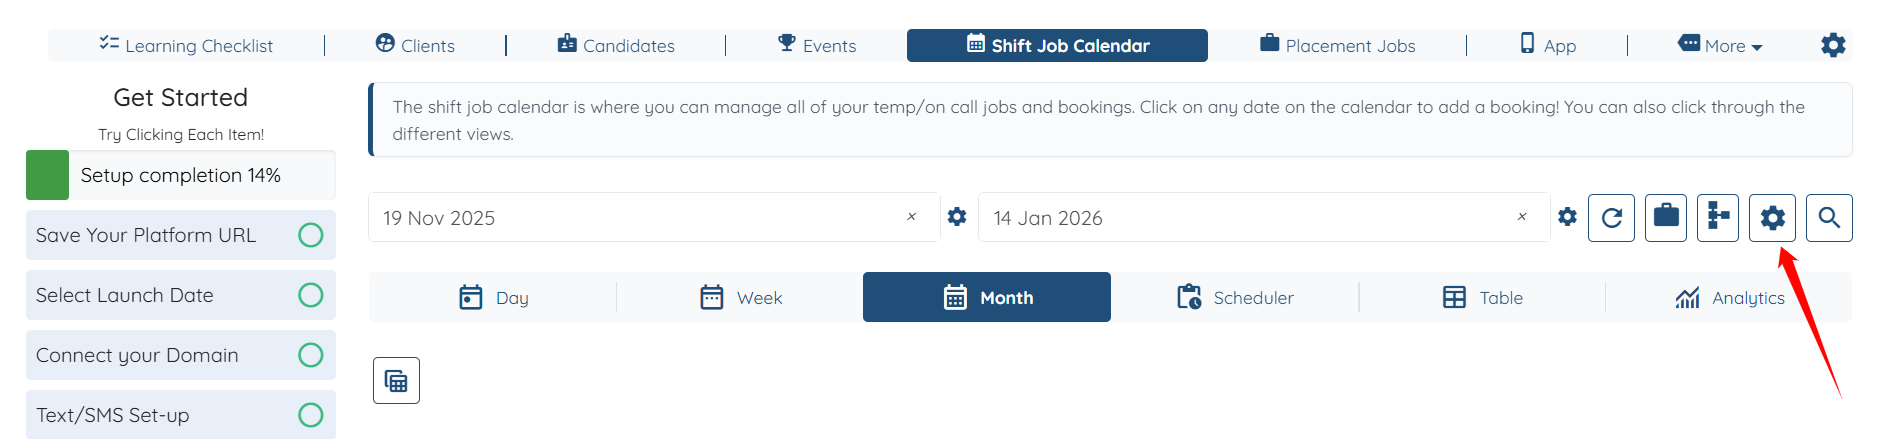Click the gear beside start date field
The height and width of the screenshot is (439, 1891).
coord(957,217)
